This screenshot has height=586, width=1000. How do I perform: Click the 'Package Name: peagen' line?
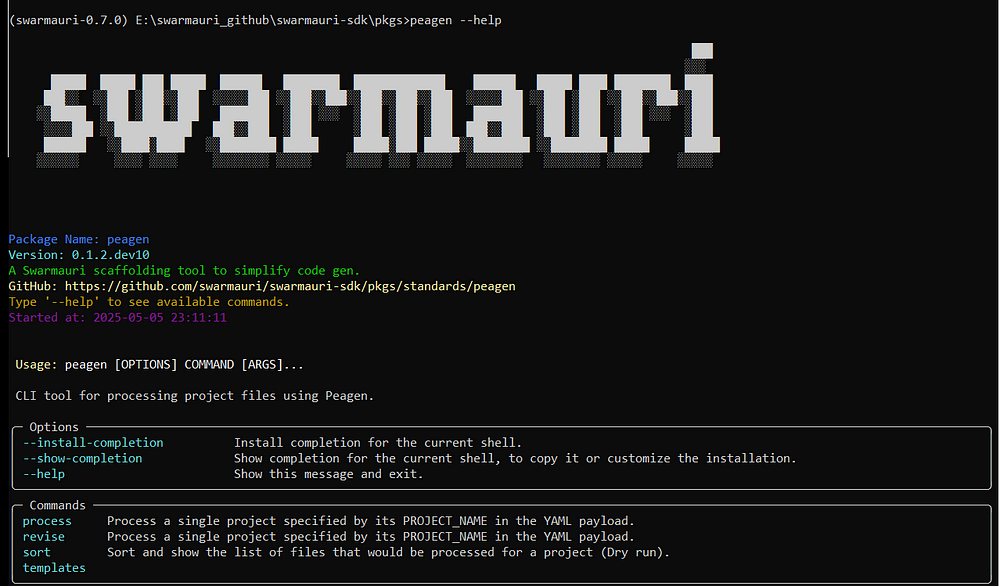pos(78,239)
